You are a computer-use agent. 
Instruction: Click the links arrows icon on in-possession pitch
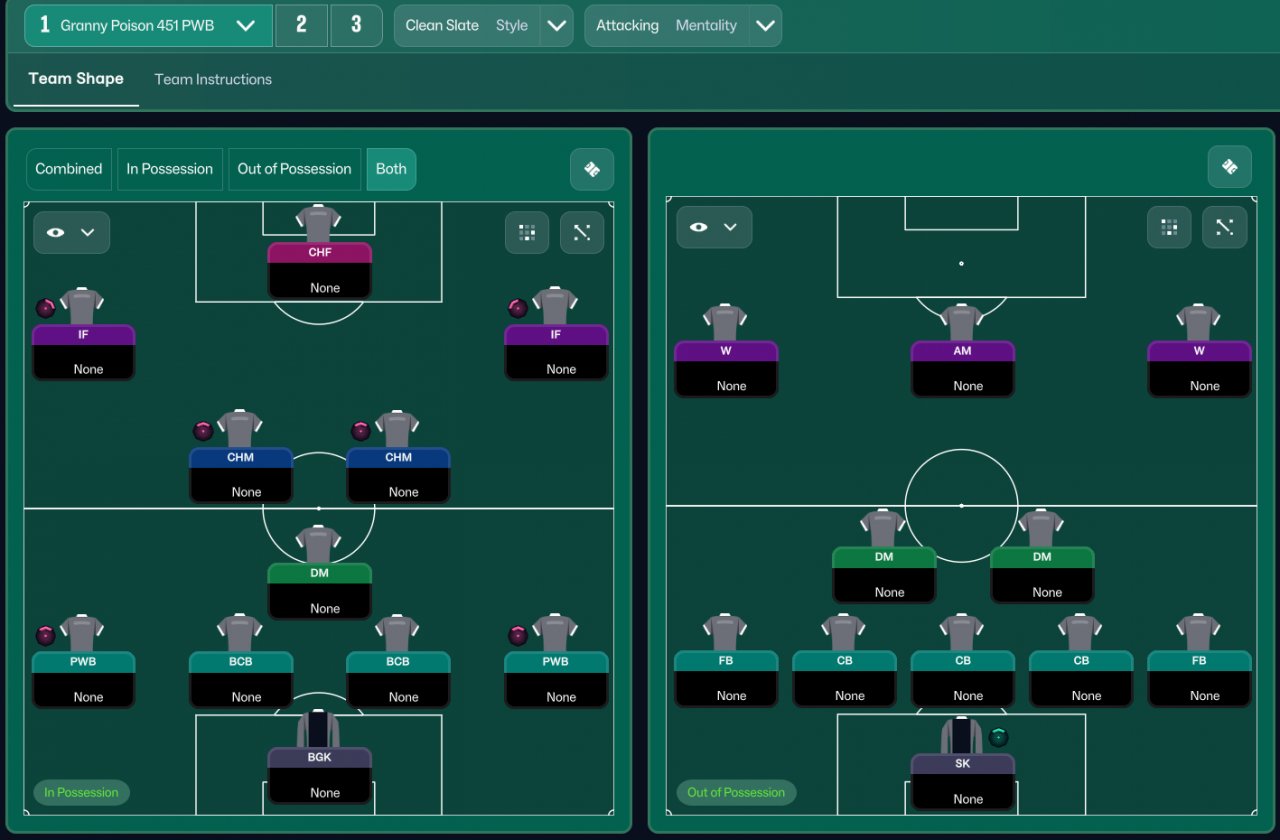point(582,232)
